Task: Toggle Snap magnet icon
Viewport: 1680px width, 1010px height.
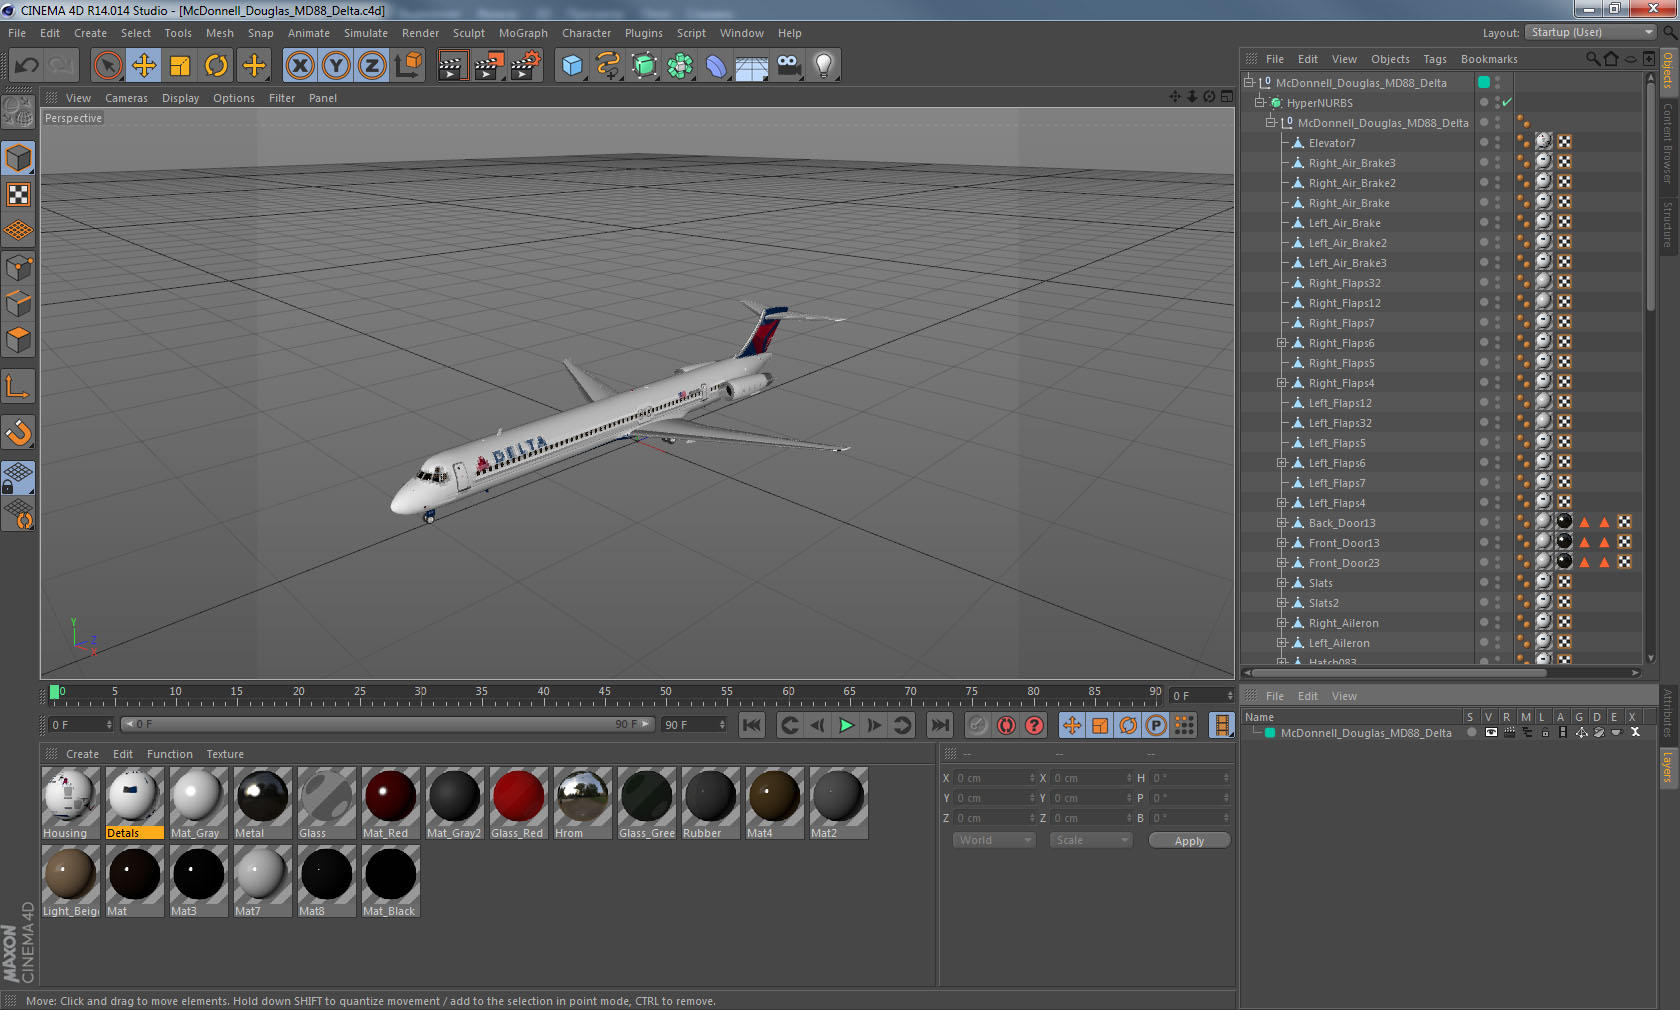Action: coord(18,433)
